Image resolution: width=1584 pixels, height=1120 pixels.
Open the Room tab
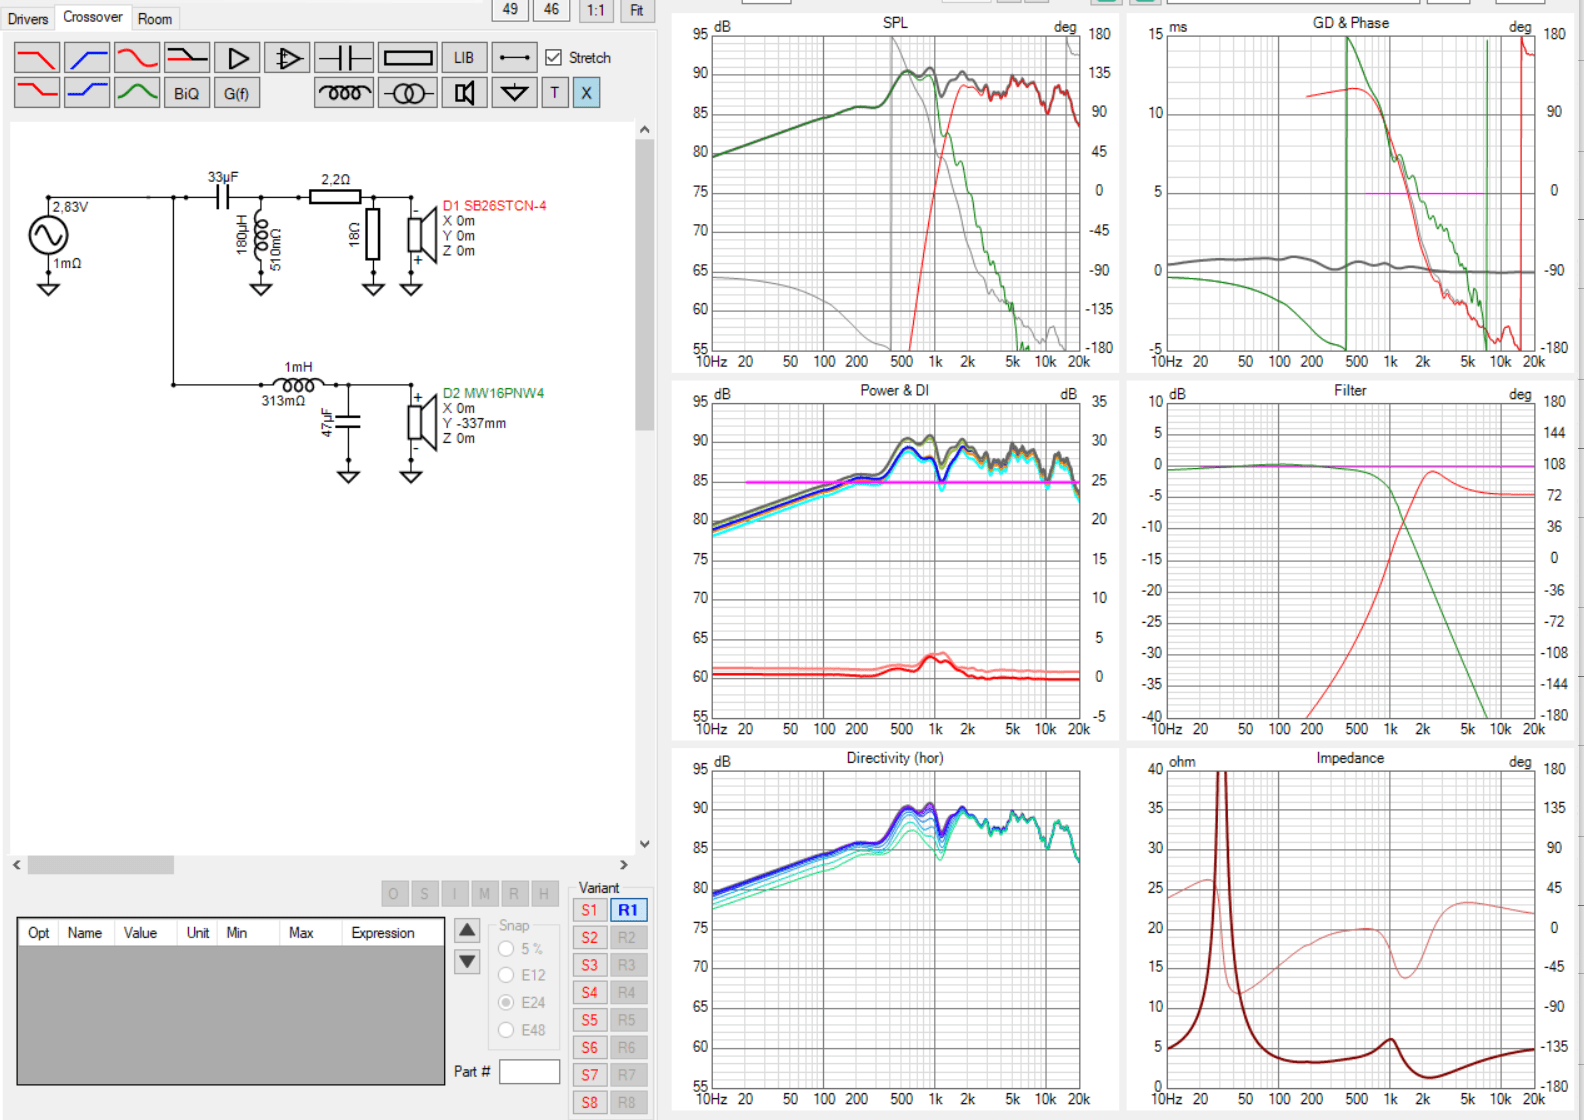pyautogui.click(x=155, y=19)
